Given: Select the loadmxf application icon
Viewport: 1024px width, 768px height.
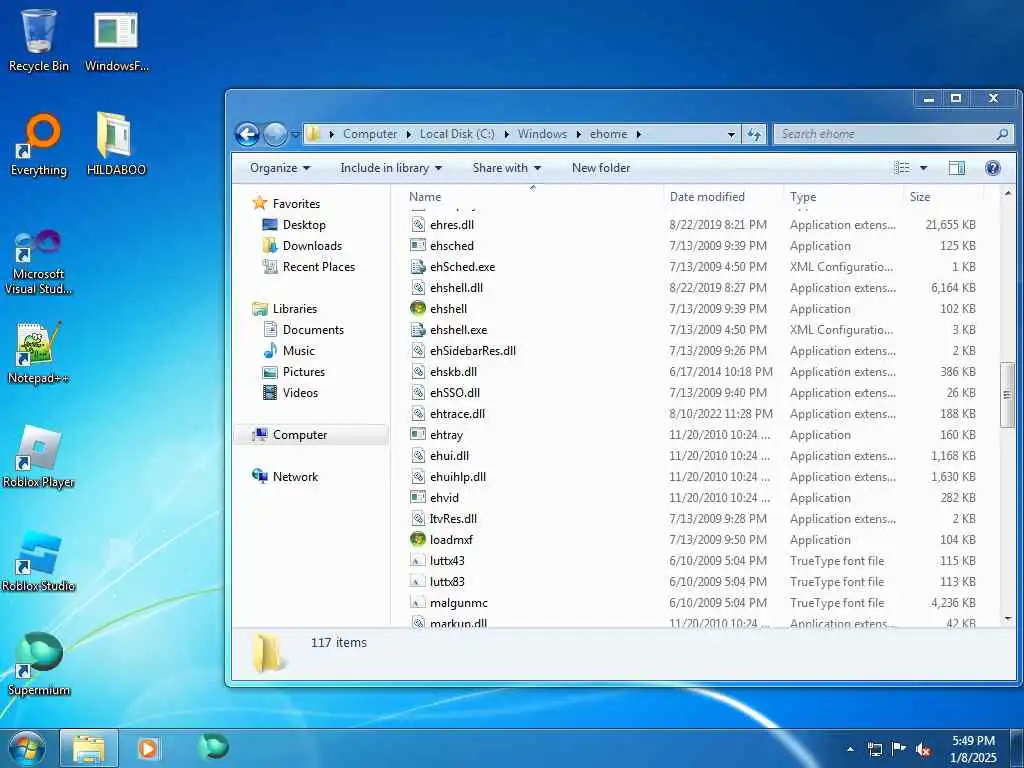Looking at the screenshot, I should pos(418,539).
